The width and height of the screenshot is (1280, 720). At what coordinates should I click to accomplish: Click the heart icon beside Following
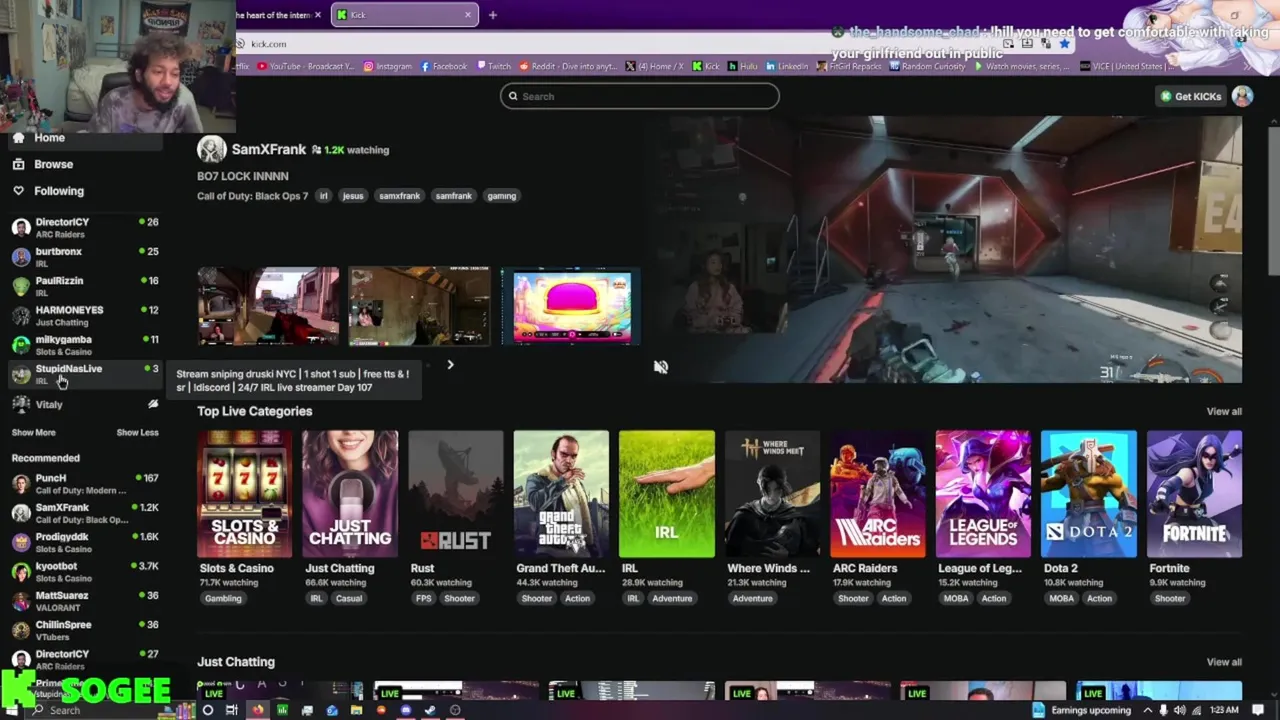(18, 191)
